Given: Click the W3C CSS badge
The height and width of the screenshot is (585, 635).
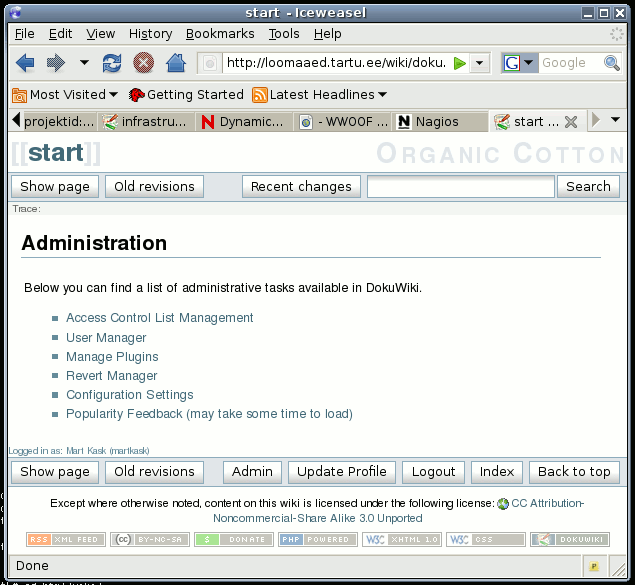Looking at the screenshot, I should tap(486, 540).
